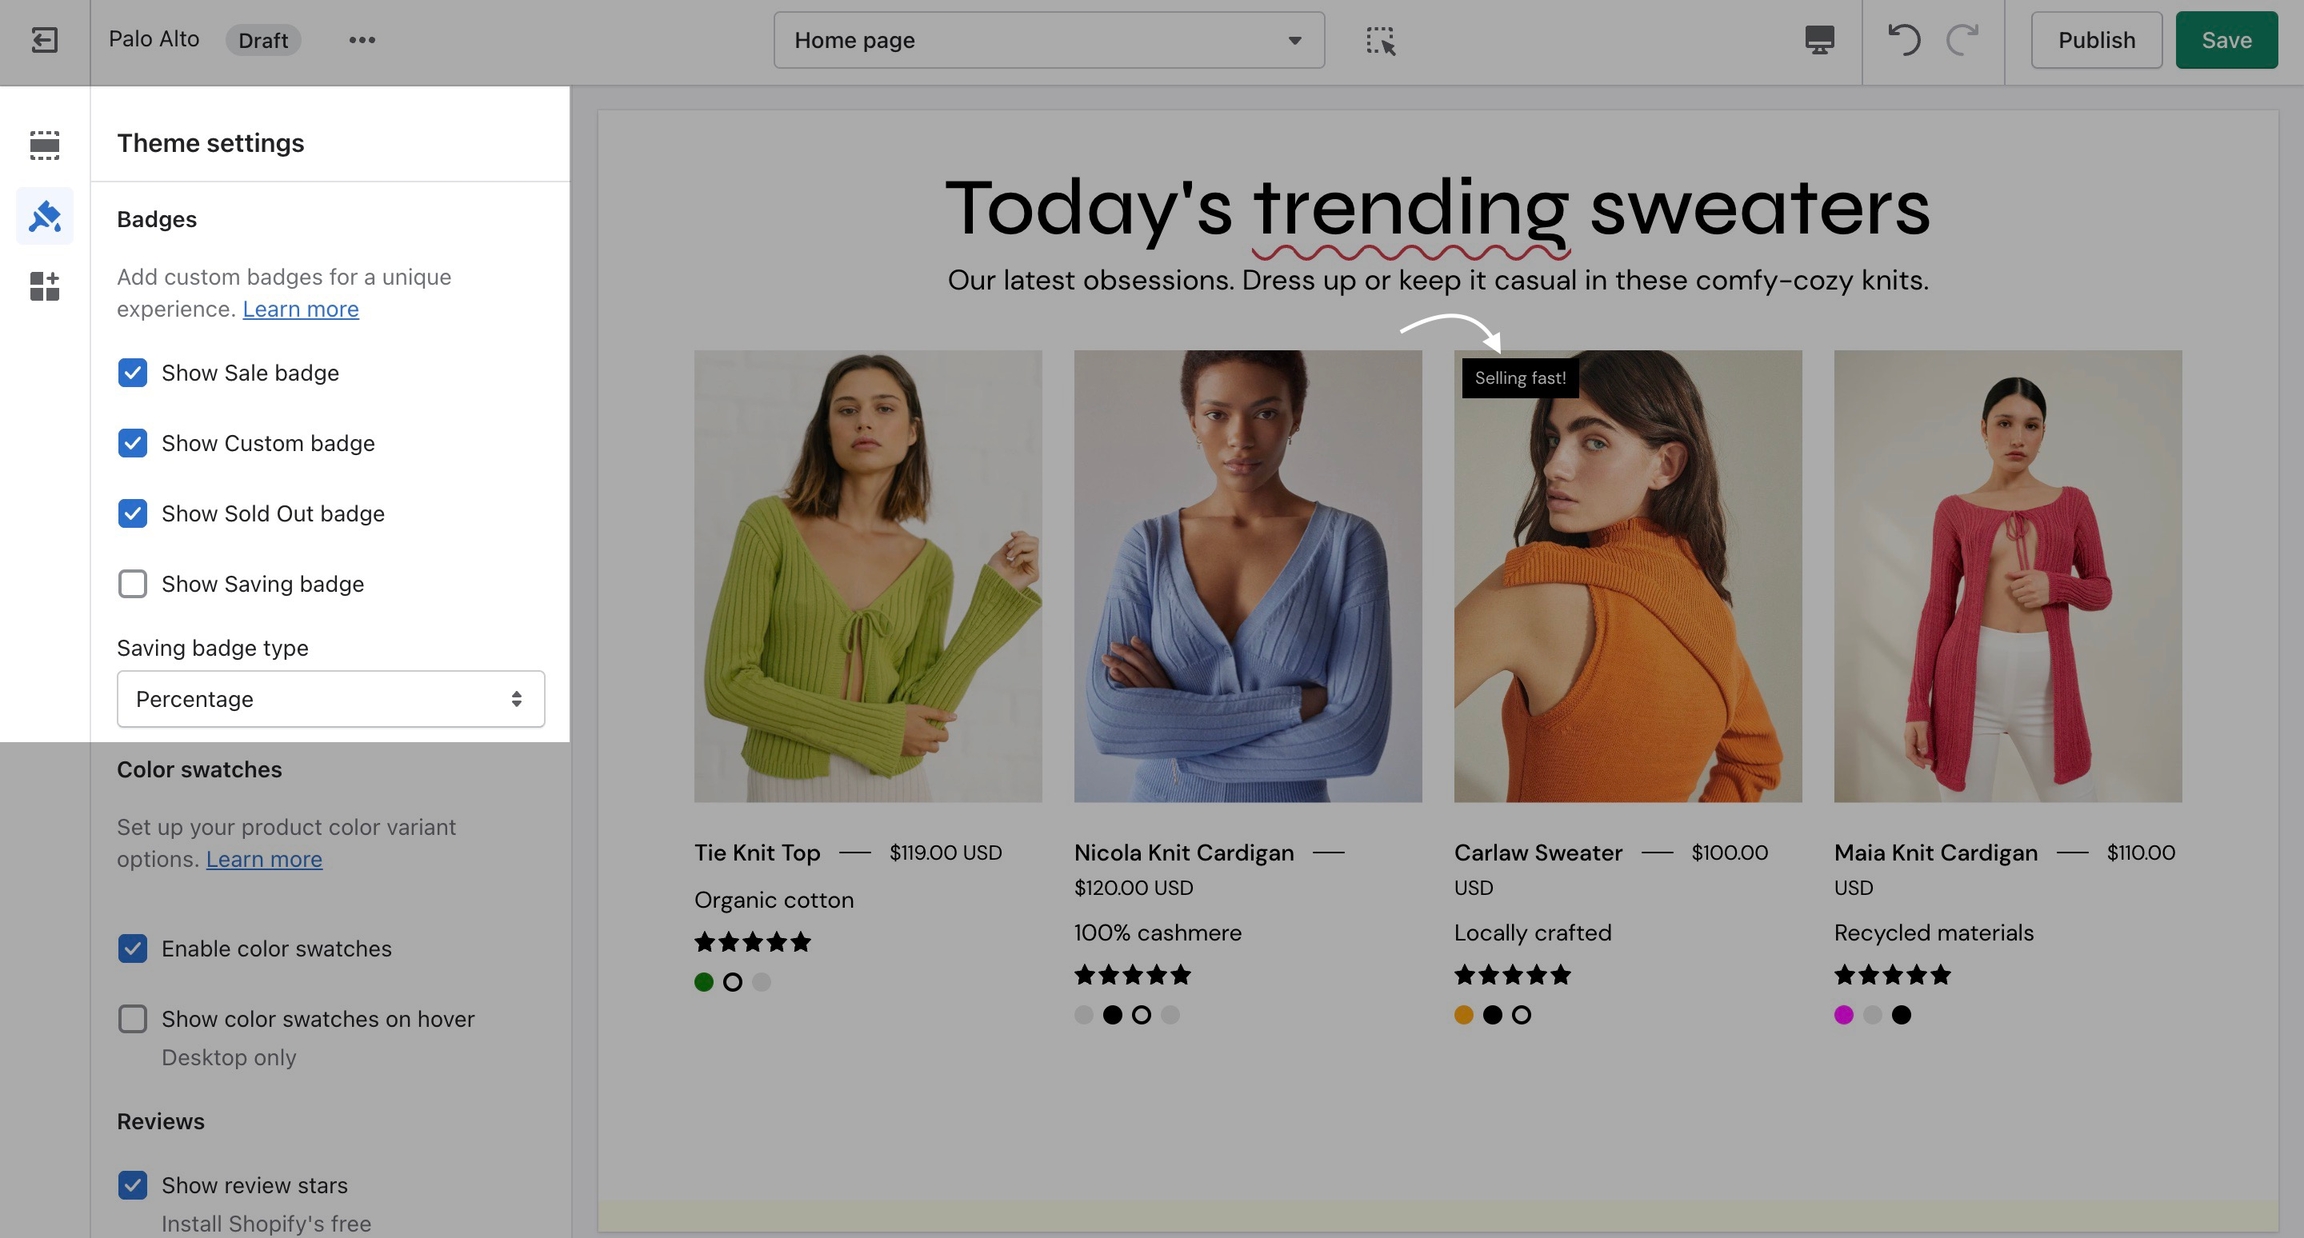Screen dimensions: 2304x1238
Task: Disable Show review stars checkbox
Action: [x=132, y=1185]
